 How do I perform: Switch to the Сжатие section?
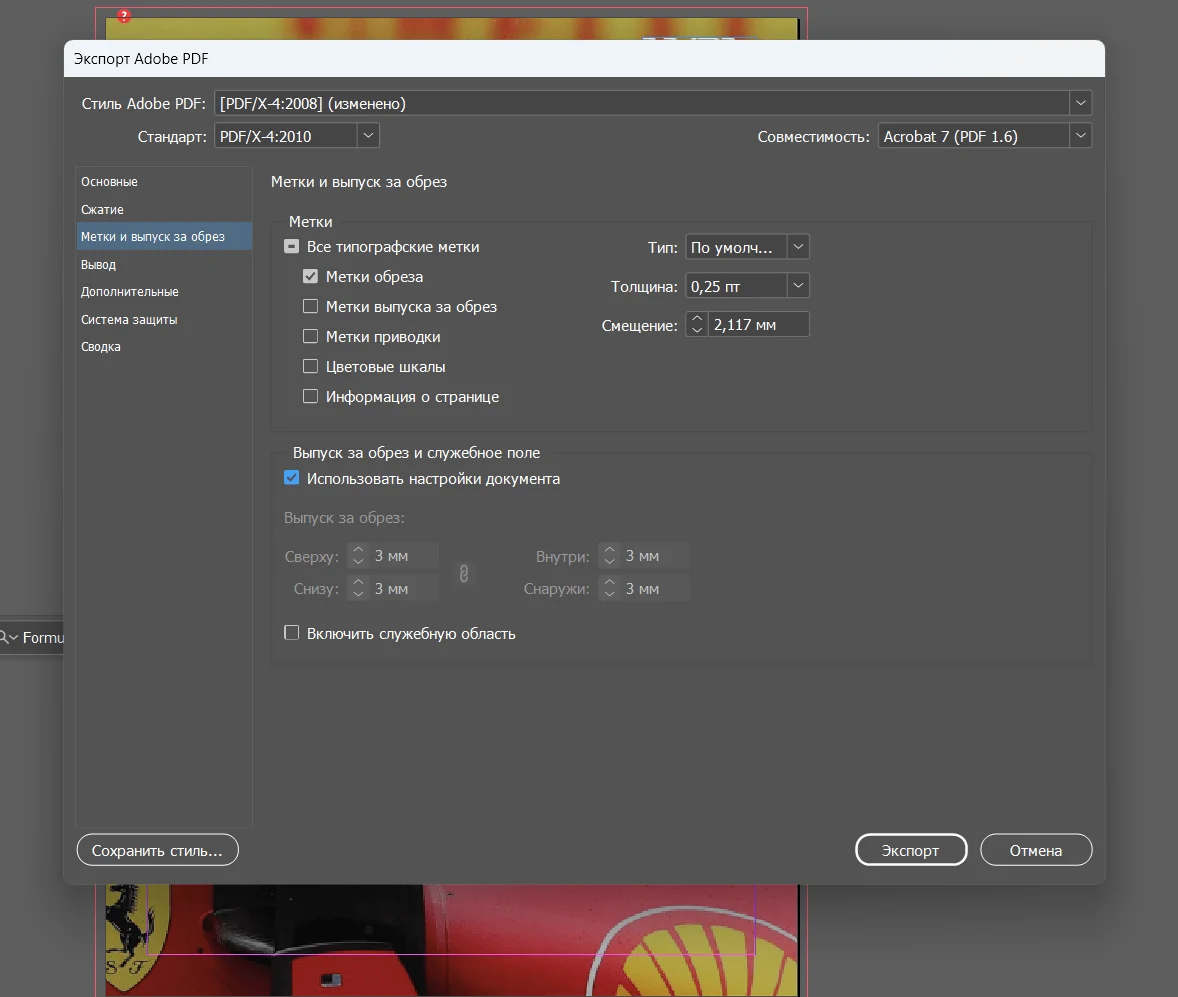(103, 210)
